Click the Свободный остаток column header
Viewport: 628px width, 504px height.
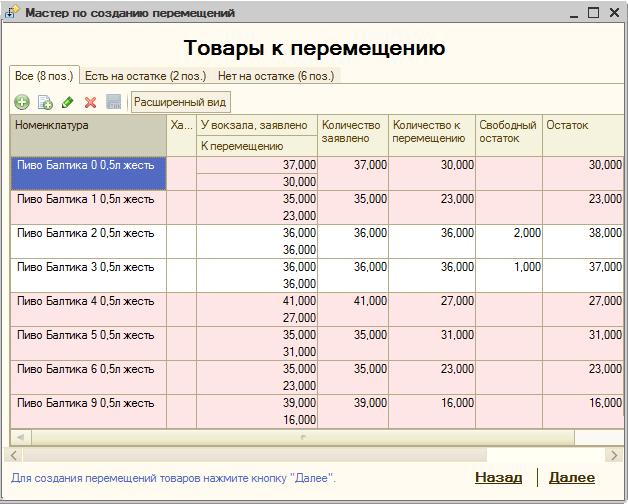tap(509, 135)
